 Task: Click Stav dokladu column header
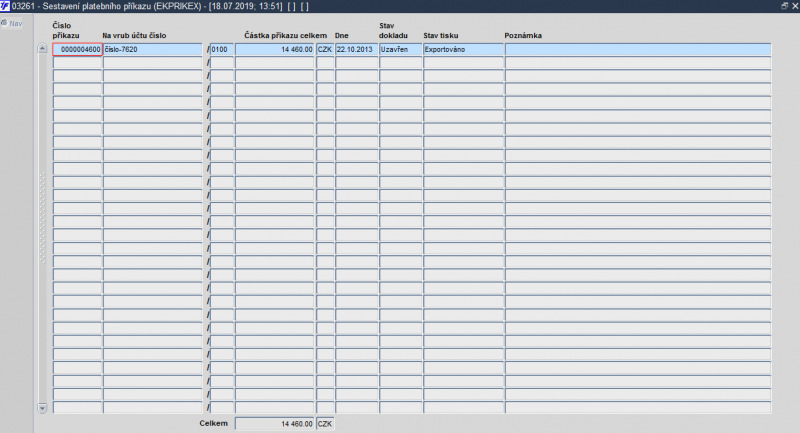[393, 31]
